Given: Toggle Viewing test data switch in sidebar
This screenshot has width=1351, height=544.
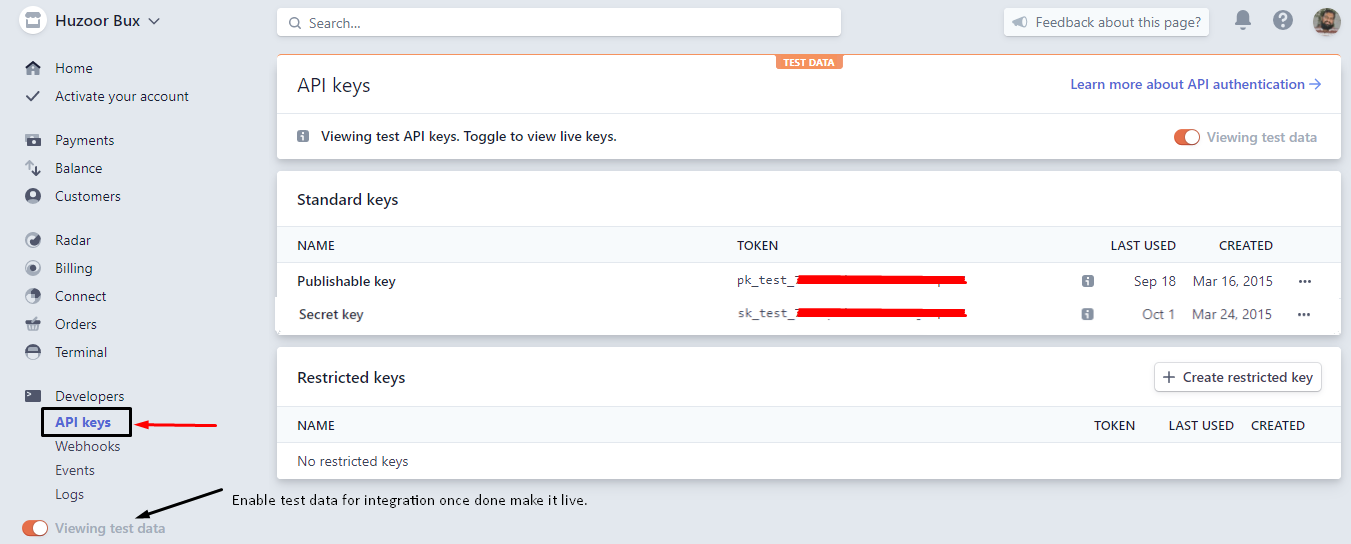Looking at the screenshot, I should coord(35,528).
